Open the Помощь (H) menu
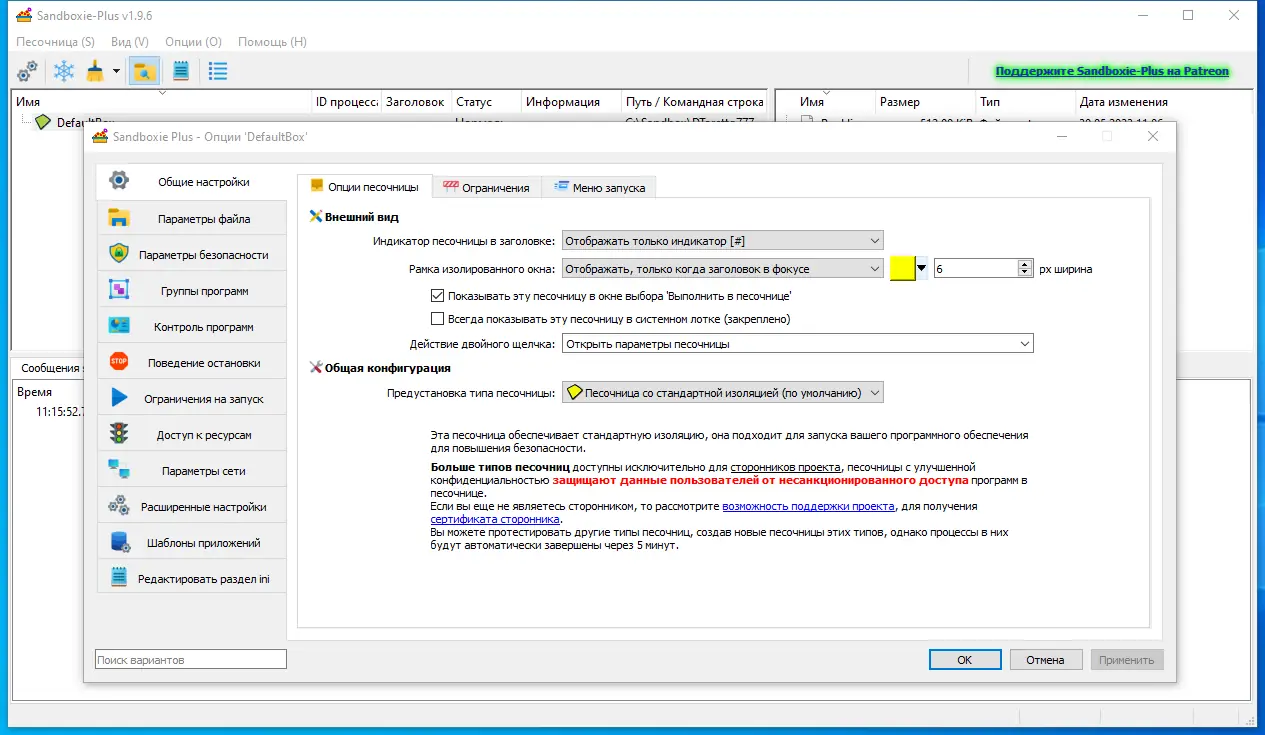The height and width of the screenshot is (735, 1265). [x=272, y=42]
